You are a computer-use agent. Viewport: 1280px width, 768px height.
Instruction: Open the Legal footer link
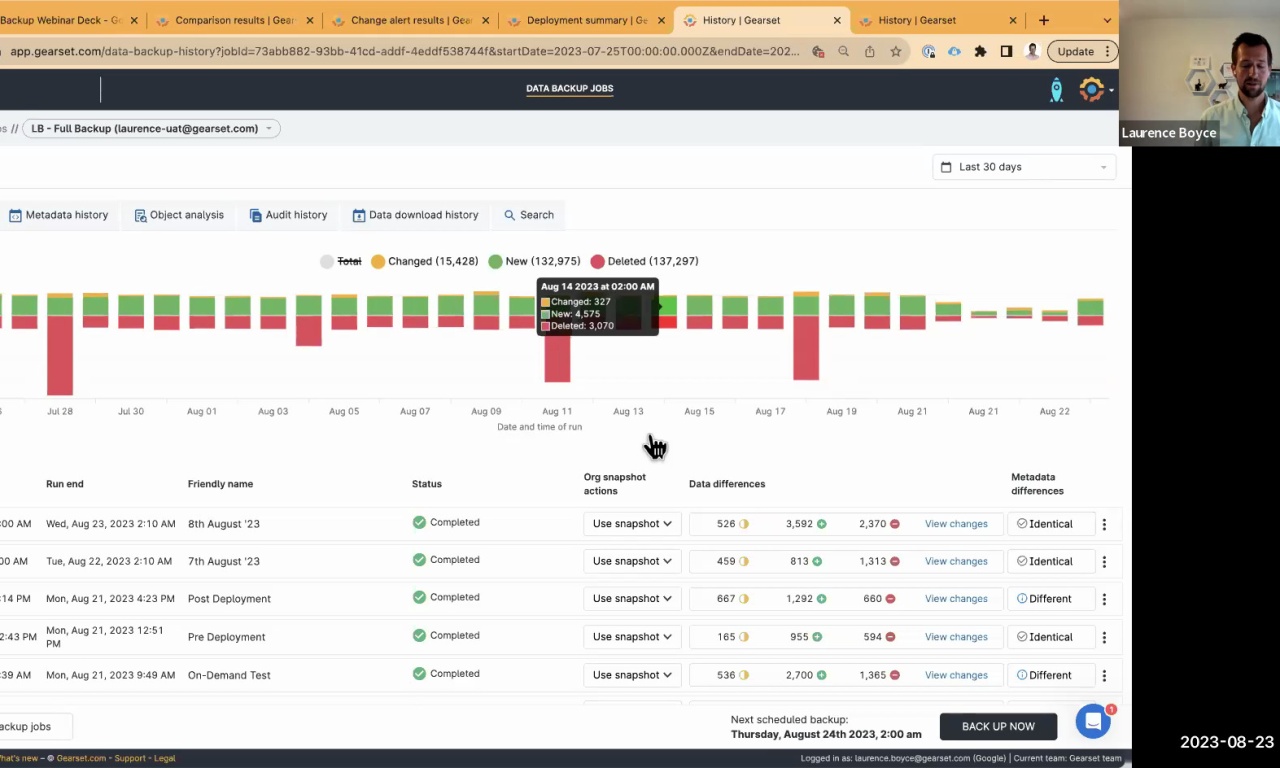click(x=165, y=758)
